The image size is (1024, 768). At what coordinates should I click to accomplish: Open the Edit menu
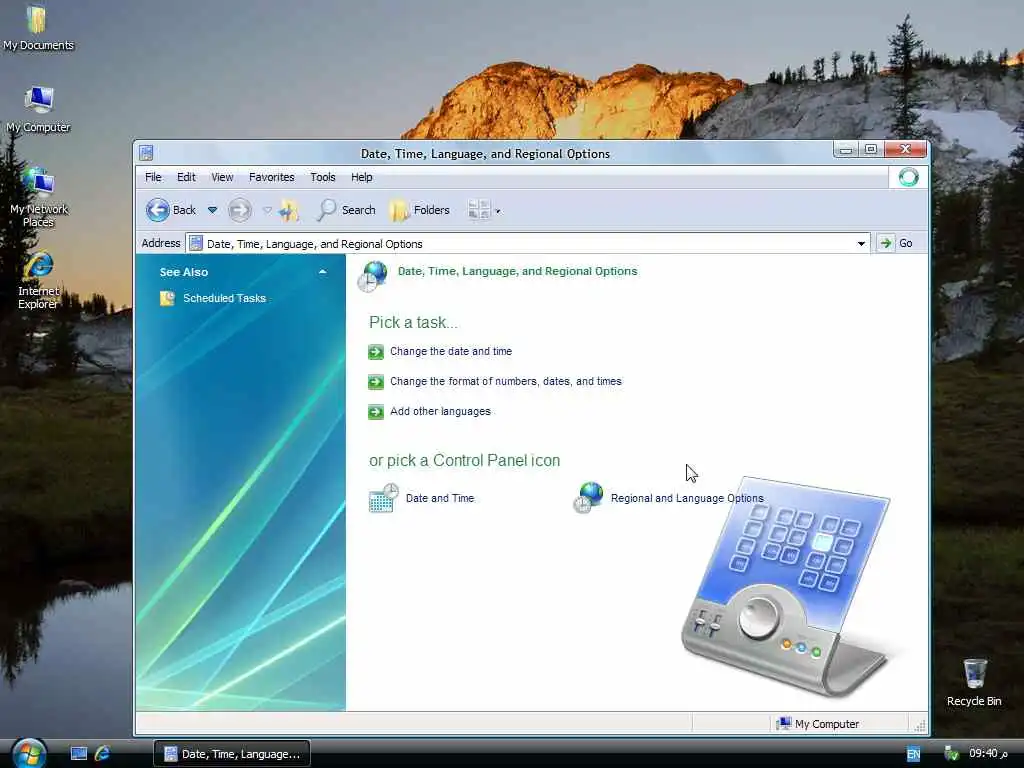(186, 177)
